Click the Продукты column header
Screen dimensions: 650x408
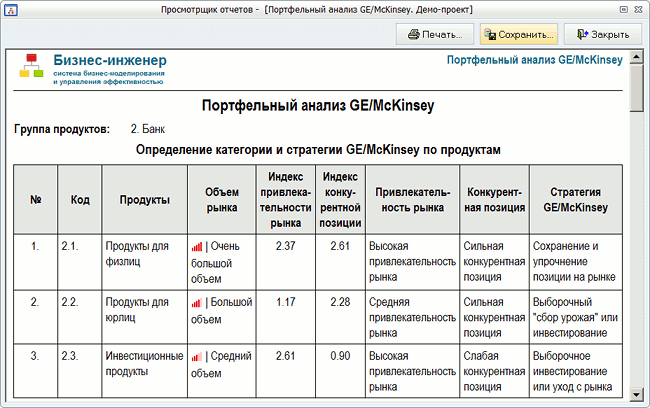(x=145, y=199)
